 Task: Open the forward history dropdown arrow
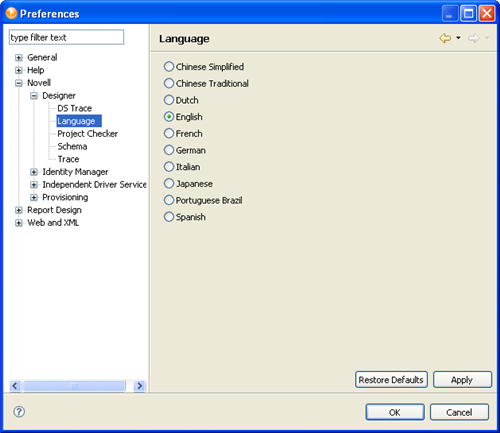(x=487, y=38)
